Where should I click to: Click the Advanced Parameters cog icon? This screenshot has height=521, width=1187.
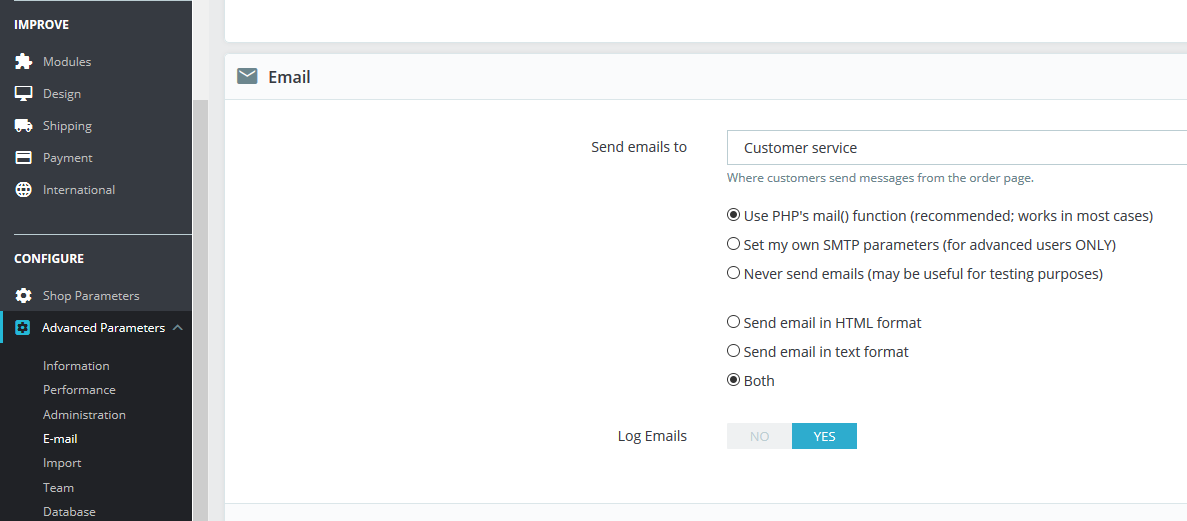pos(23,328)
